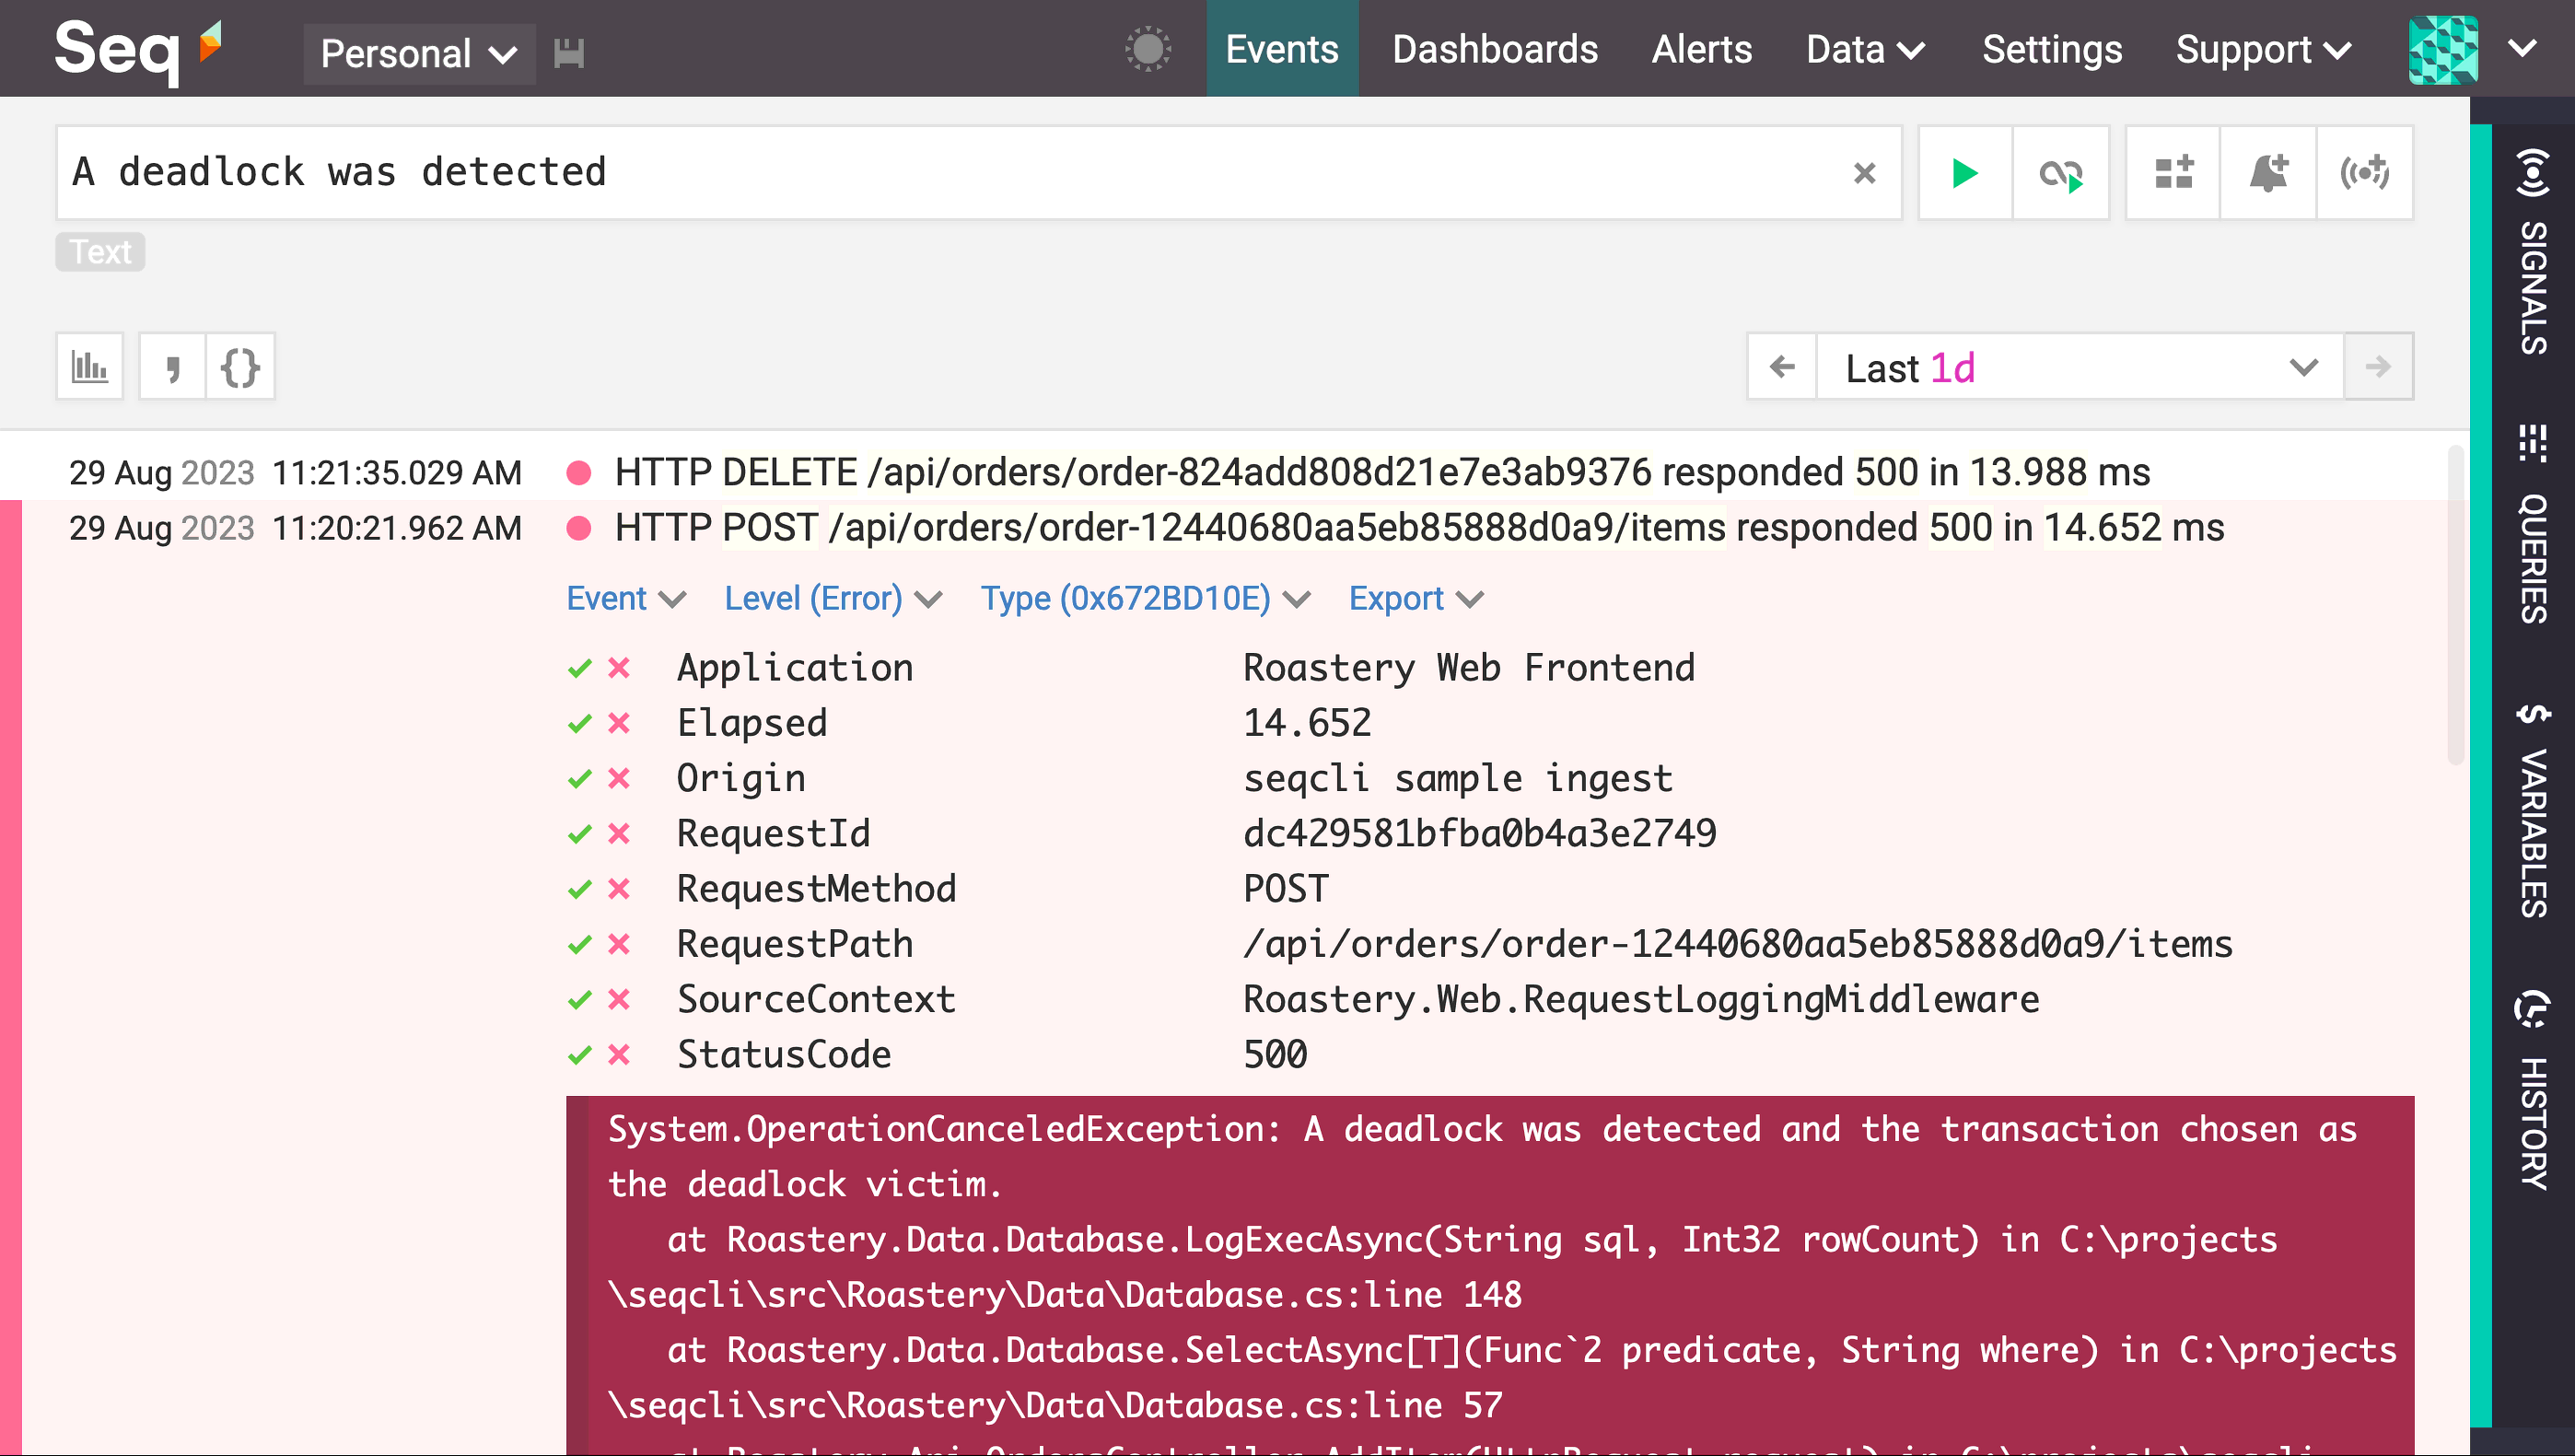Expand the Level (Error) dropdown
The width and height of the screenshot is (2575, 1456).
833,598
